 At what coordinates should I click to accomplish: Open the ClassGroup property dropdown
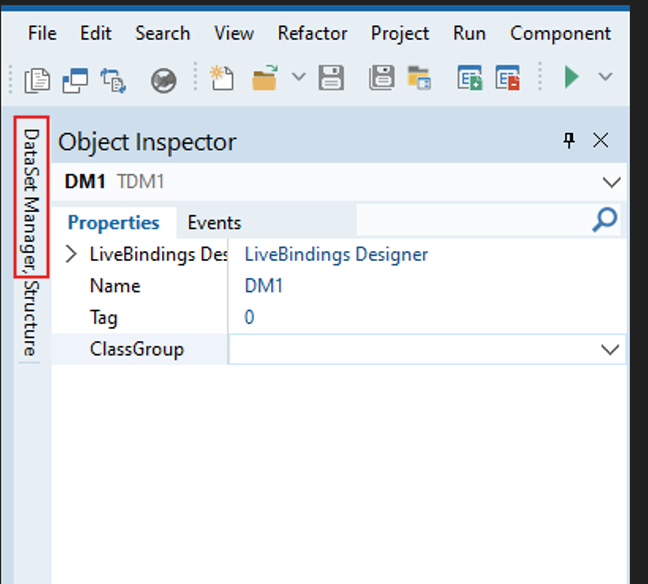tap(610, 349)
